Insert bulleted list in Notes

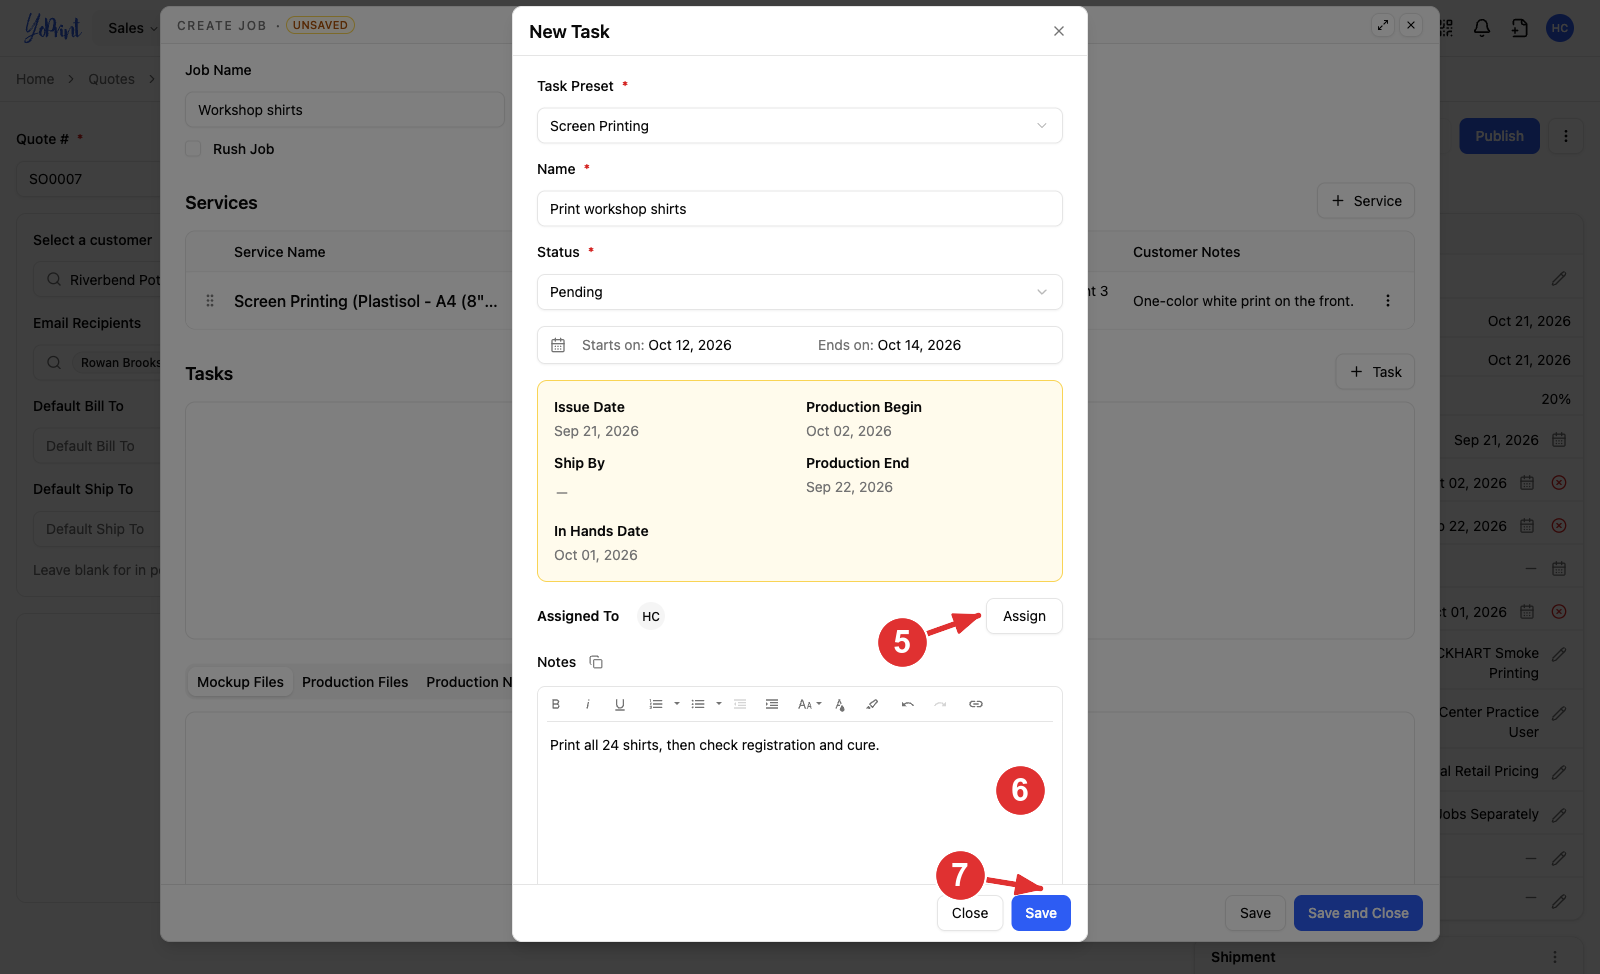tap(698, 704)
